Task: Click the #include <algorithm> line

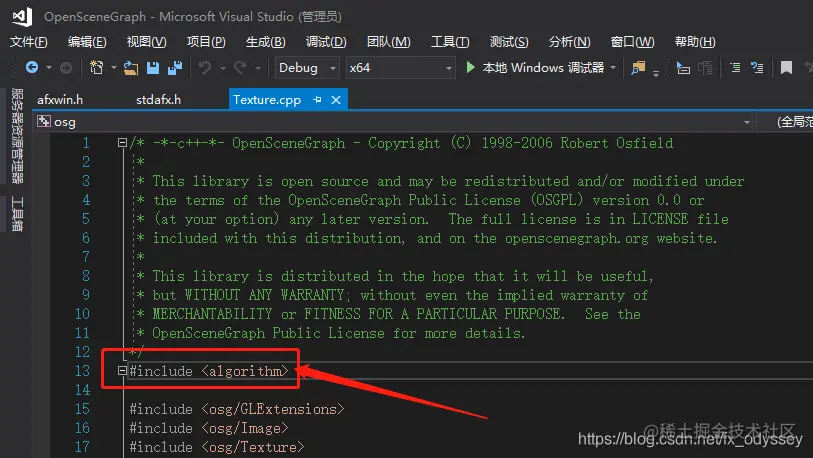Action: point(208,371)
